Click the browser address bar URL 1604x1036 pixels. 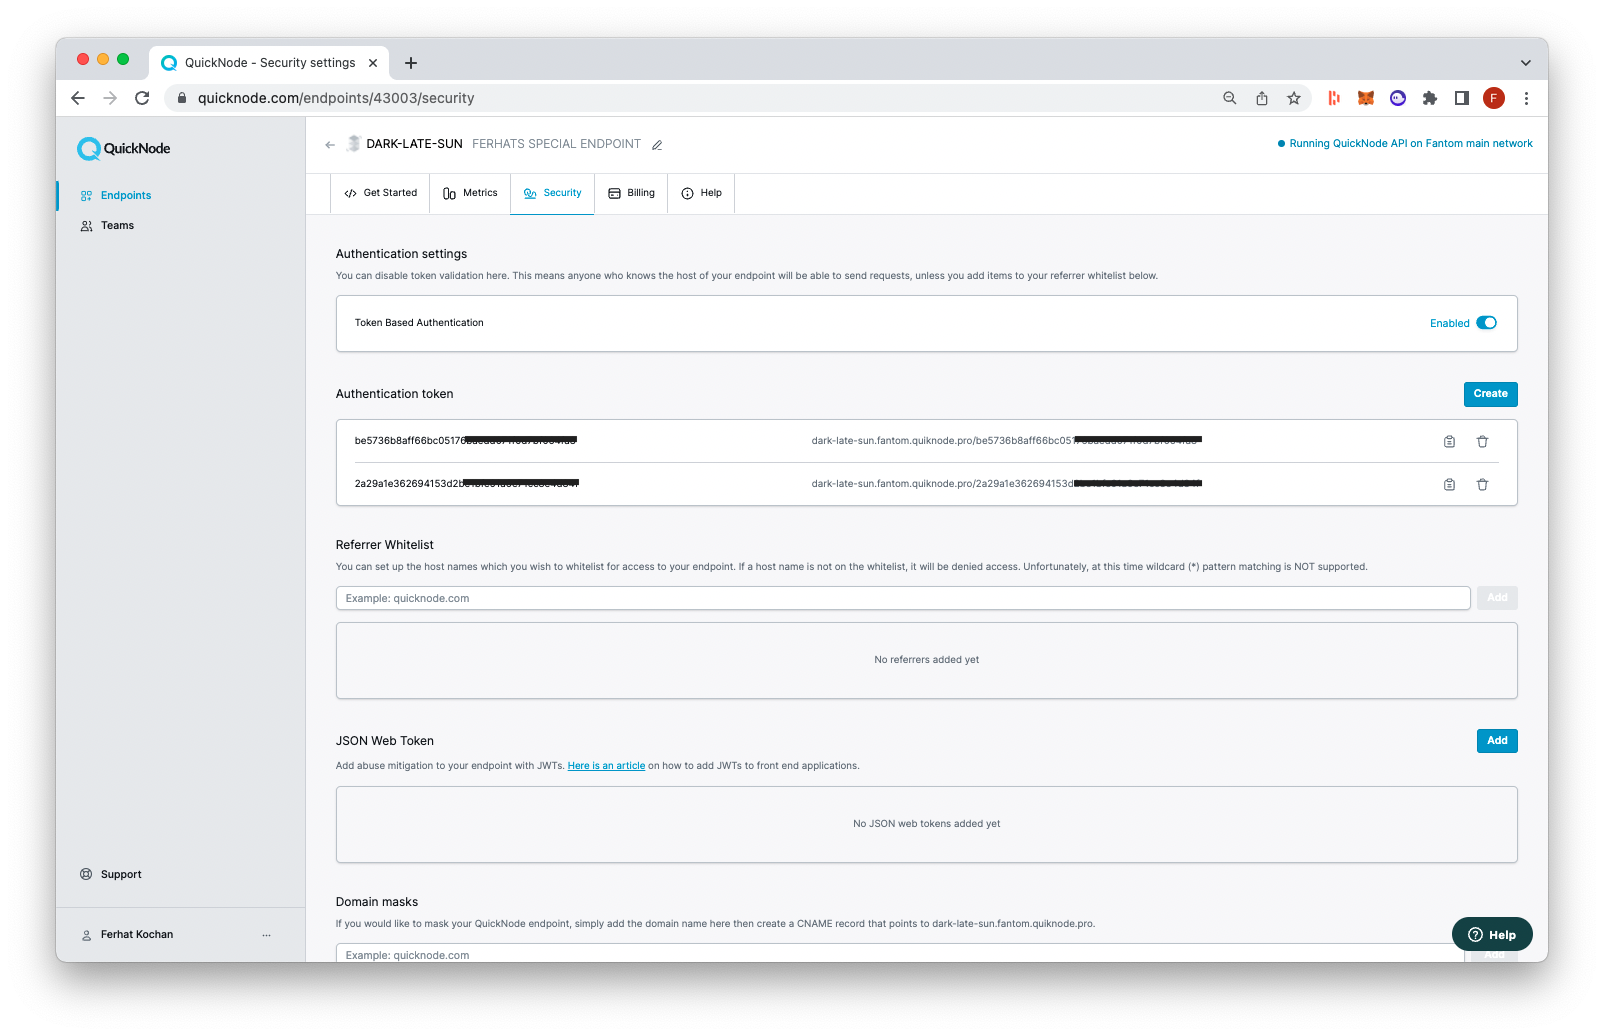(336, 98)
